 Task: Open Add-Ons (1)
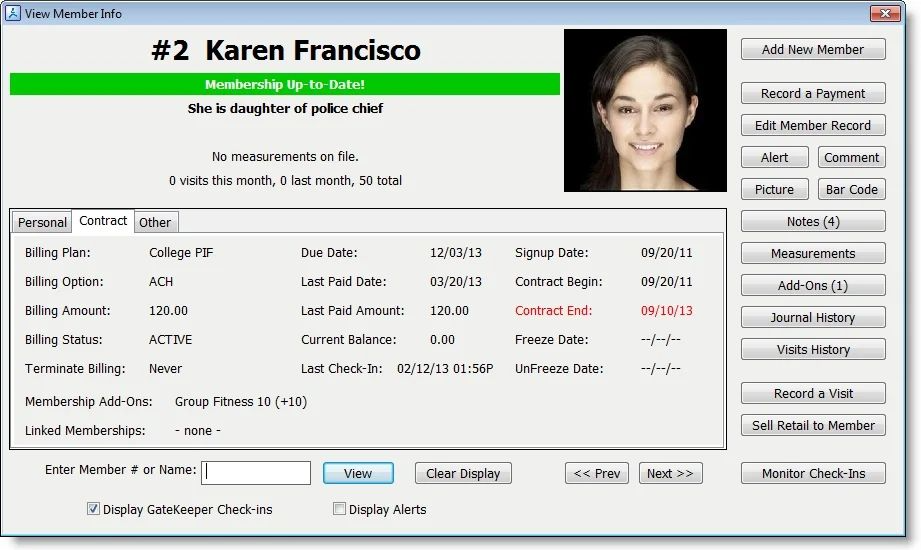[813, 286]
